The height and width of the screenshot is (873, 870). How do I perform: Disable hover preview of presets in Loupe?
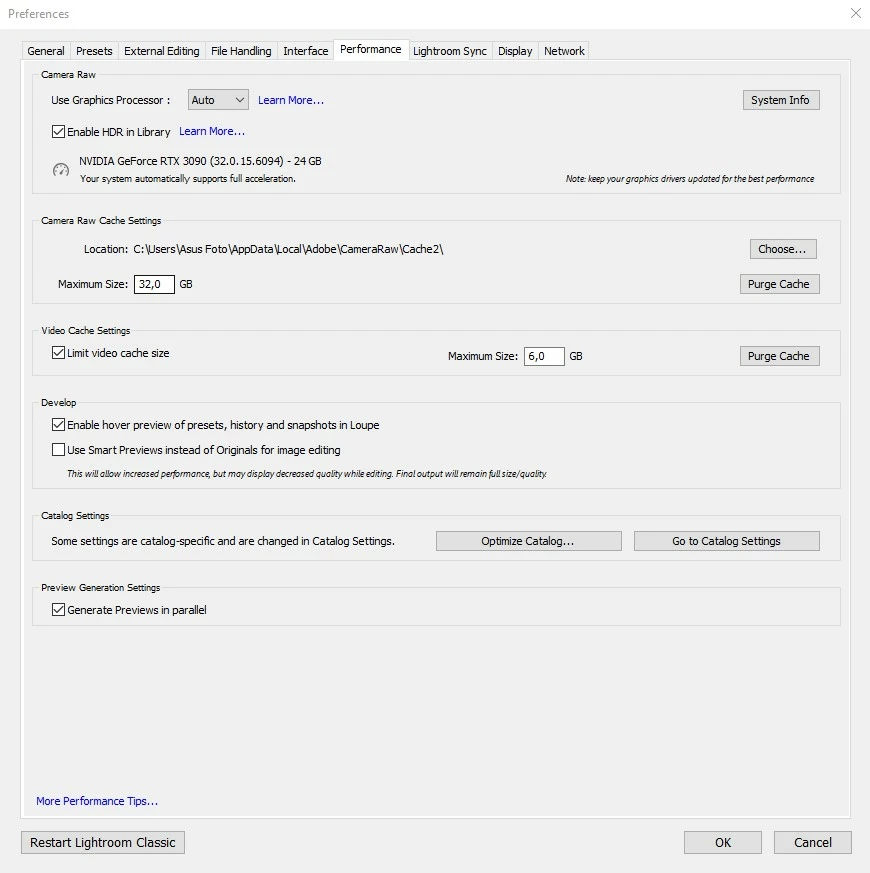point(58,424)
